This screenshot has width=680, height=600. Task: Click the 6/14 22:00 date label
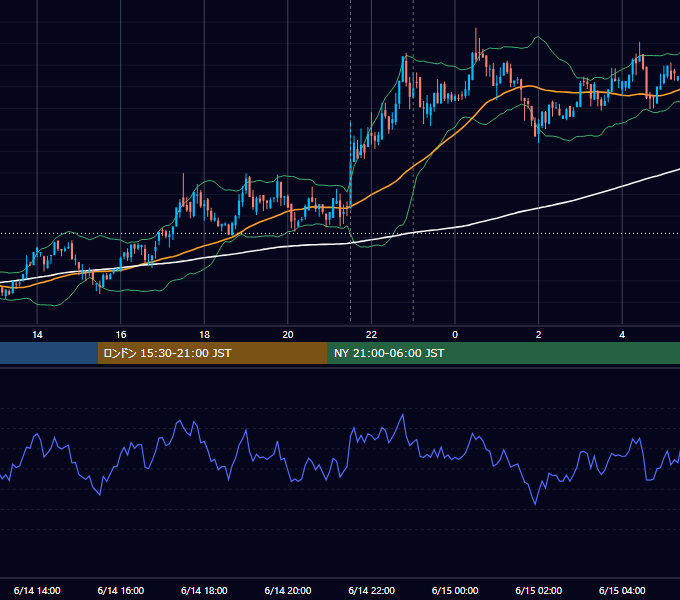[372, 590]
